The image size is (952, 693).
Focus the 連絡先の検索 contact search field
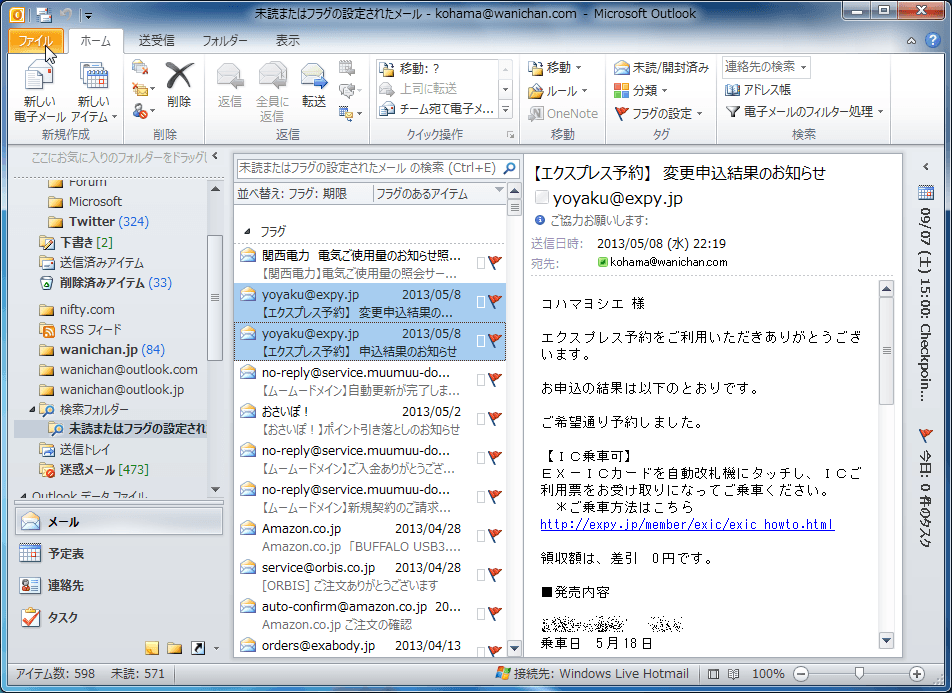(766, 67)
